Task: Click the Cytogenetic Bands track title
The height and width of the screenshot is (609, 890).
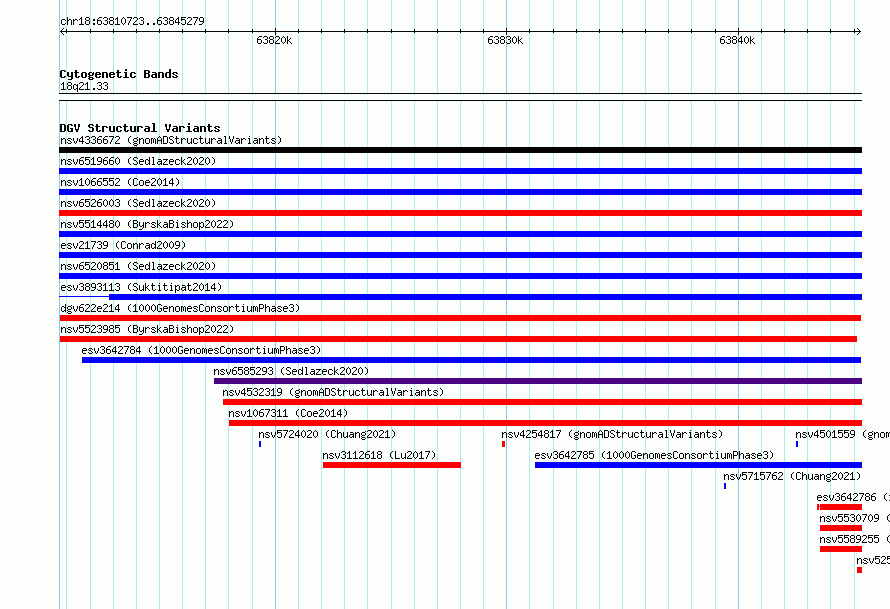Action: point(119,74)
